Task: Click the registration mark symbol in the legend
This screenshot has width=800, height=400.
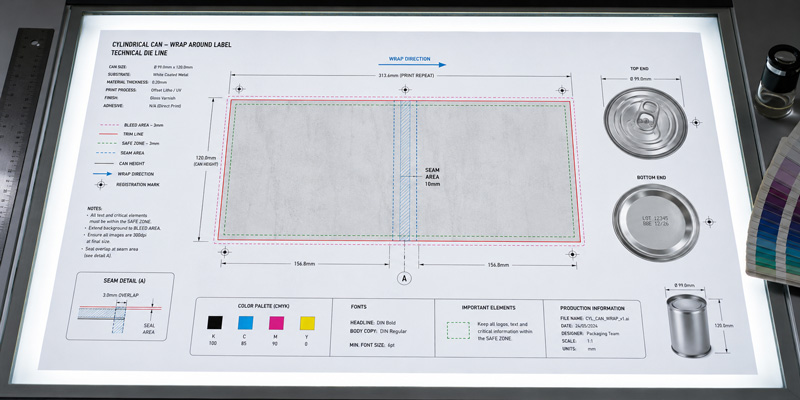Action: pyautogui.click(x=101, y=184)
